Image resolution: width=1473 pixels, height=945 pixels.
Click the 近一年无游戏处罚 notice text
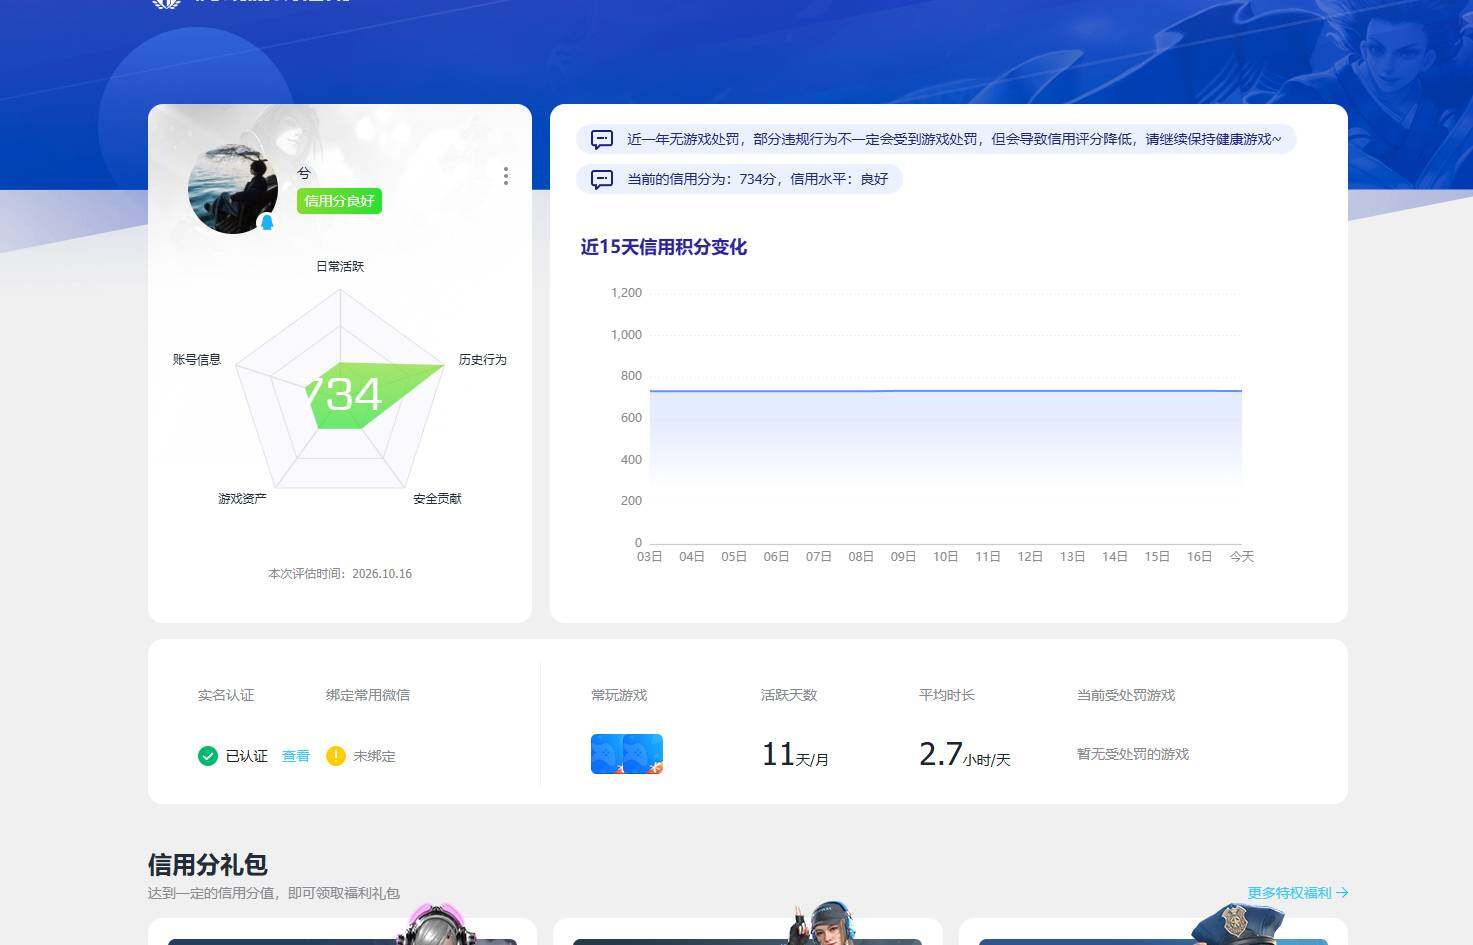954,139
